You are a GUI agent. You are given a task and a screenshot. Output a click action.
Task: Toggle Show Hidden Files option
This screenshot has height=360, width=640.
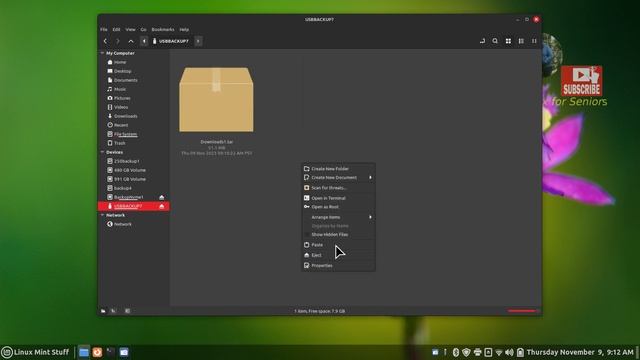coord(338,235)
